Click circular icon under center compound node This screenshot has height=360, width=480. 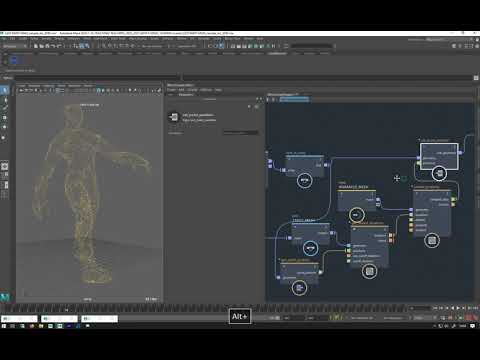coord(369,271)
